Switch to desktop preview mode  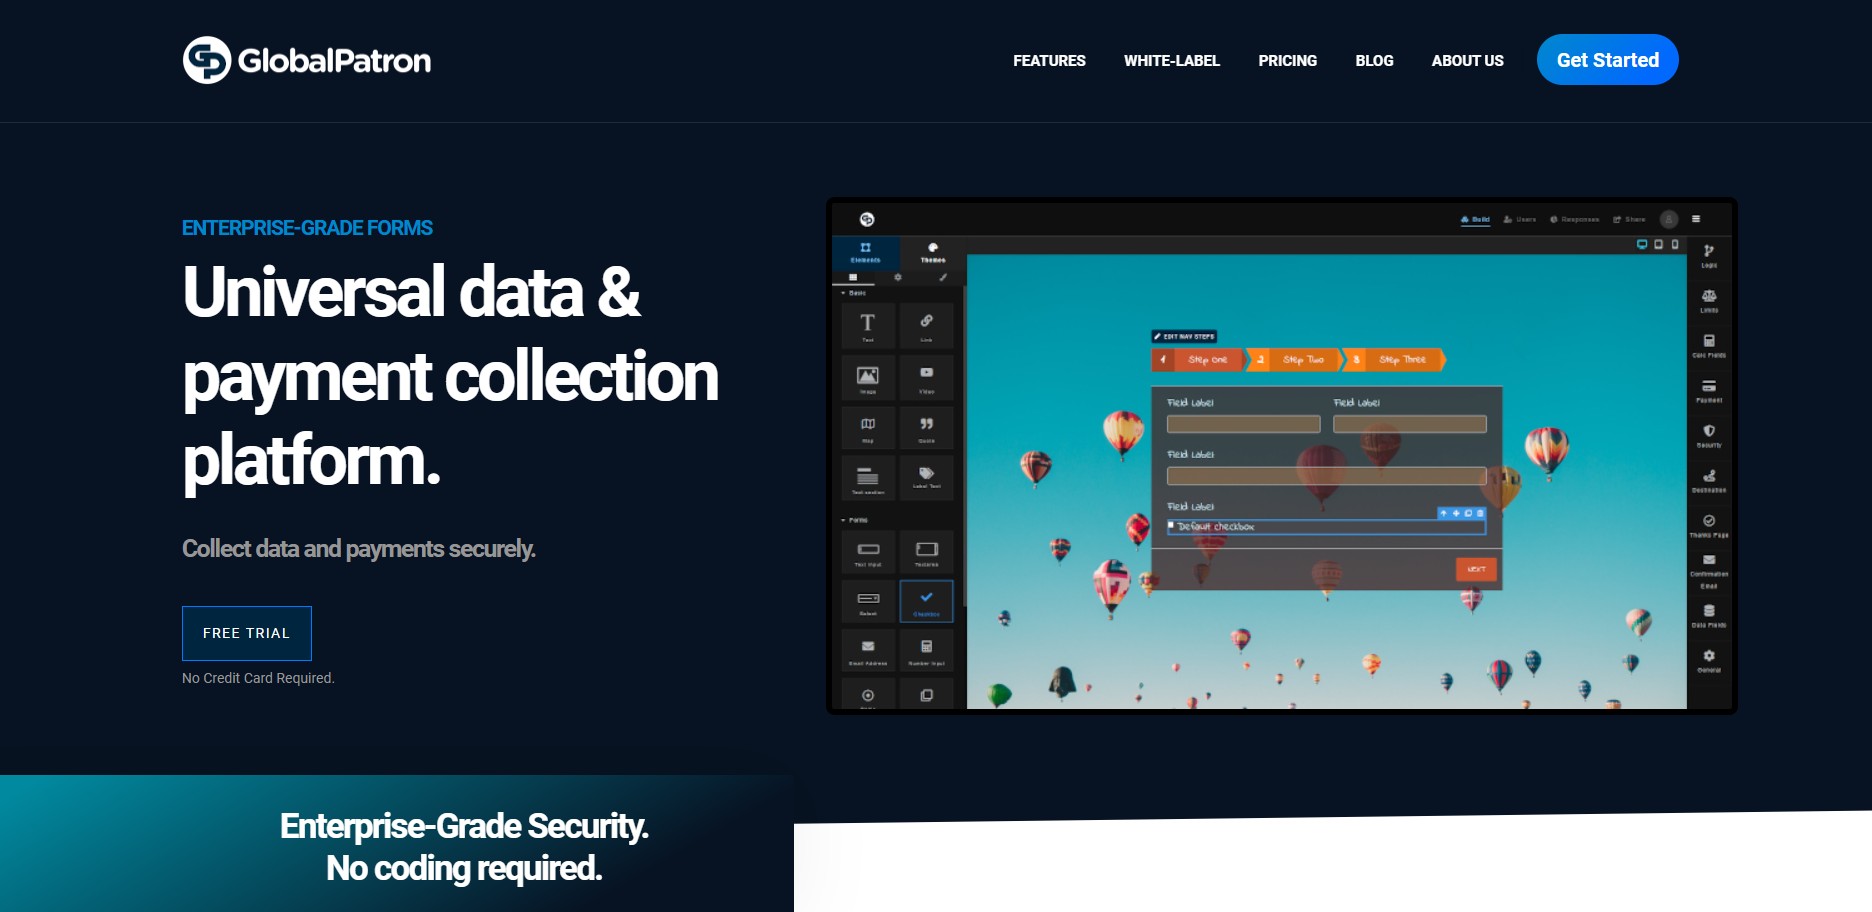[x=1641, y=244]
